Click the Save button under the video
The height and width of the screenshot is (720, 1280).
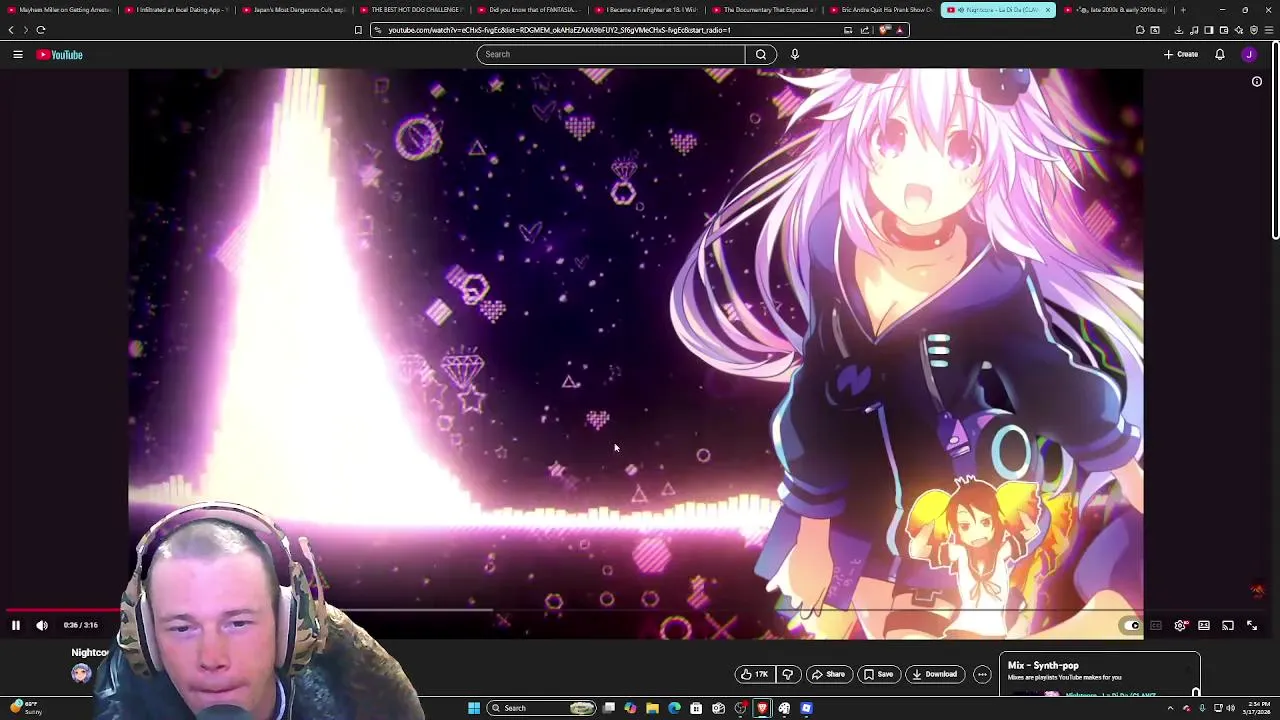click(878, 674)
